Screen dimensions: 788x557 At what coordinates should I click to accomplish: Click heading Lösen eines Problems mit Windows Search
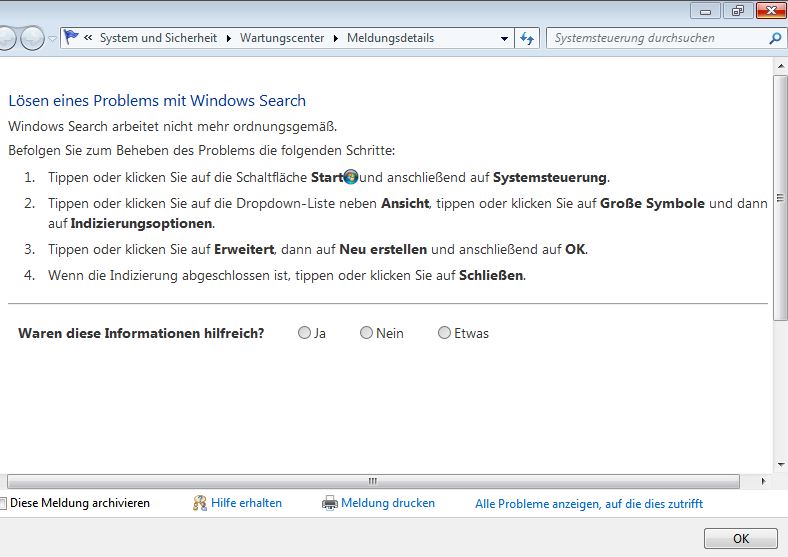[x=157, y=101]
